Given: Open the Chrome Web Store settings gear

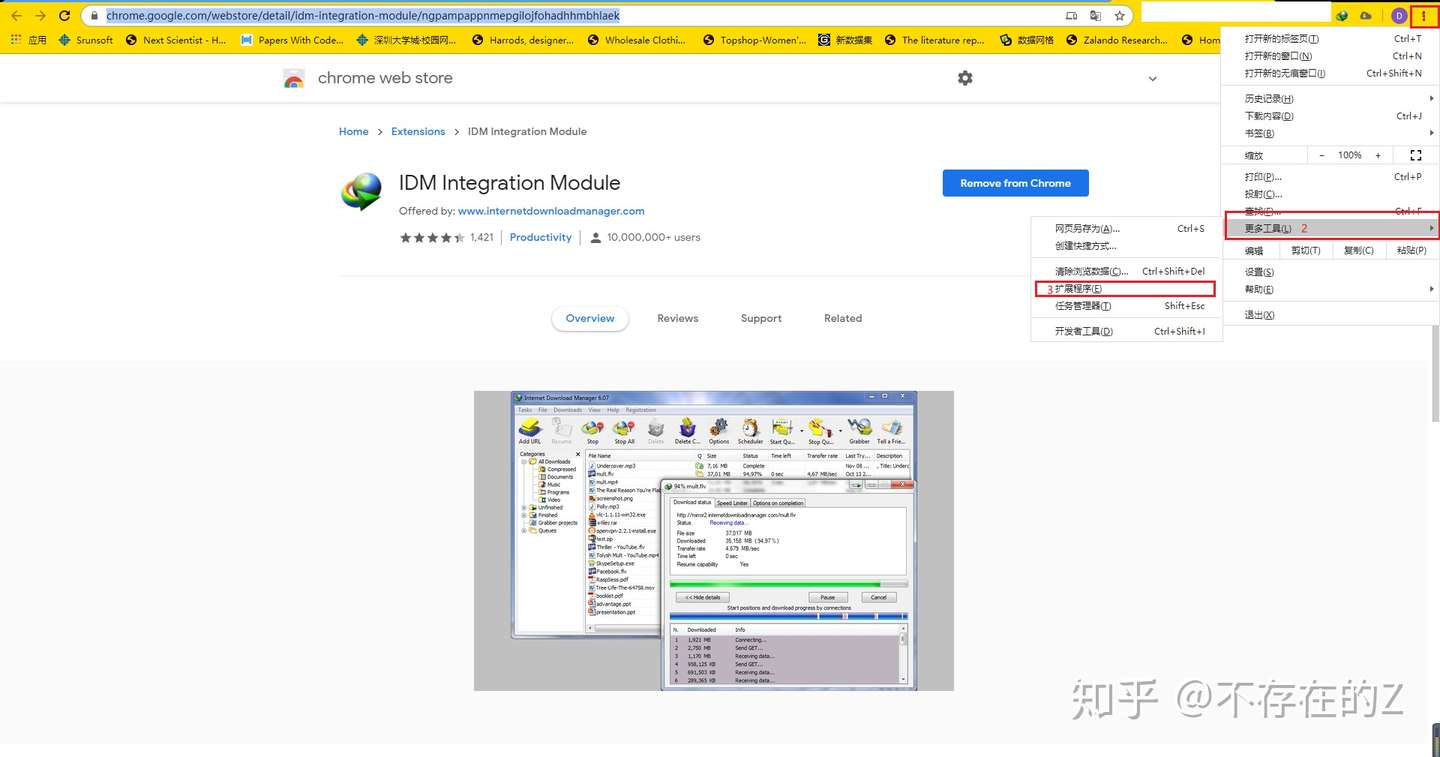Looking at the screenshot, I should [x=965, y=78].
